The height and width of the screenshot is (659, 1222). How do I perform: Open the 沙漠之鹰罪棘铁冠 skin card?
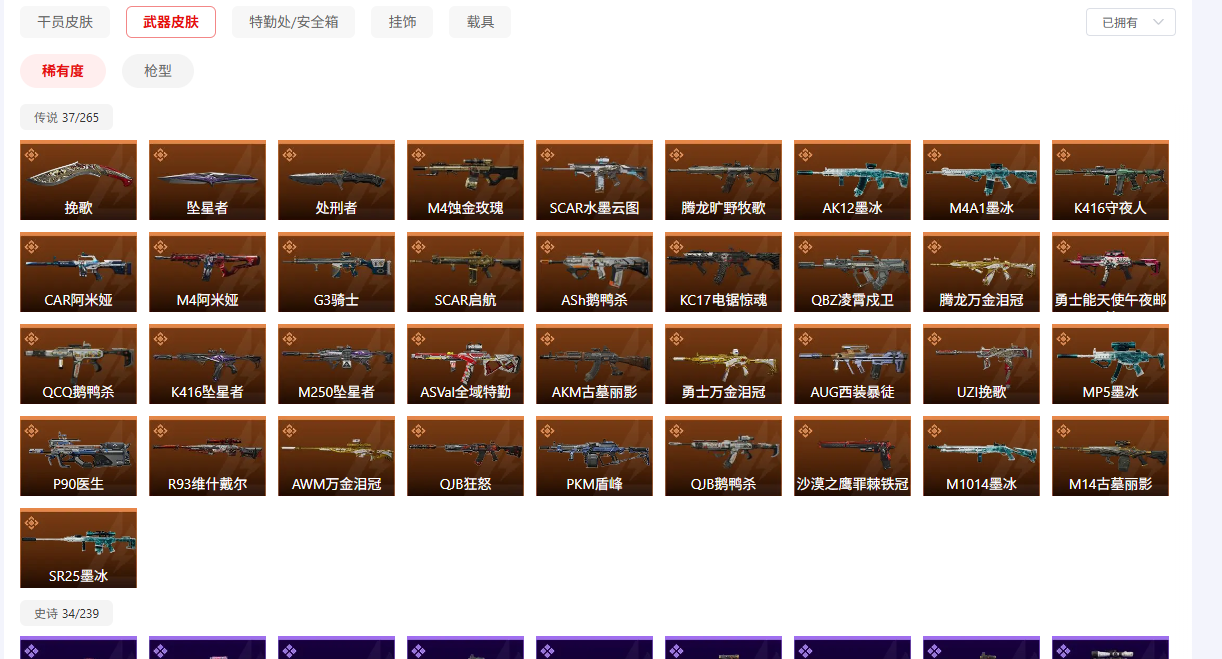coord(852,456)
